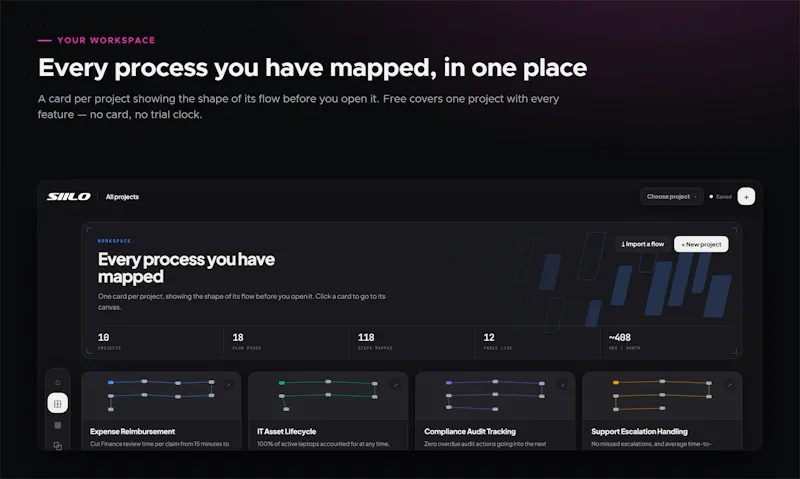Image resolution: width=800 pixels, height=479 pixels.
Task: Click the IT Asset Lifecycle card title
Action: [x=286, y=432]
